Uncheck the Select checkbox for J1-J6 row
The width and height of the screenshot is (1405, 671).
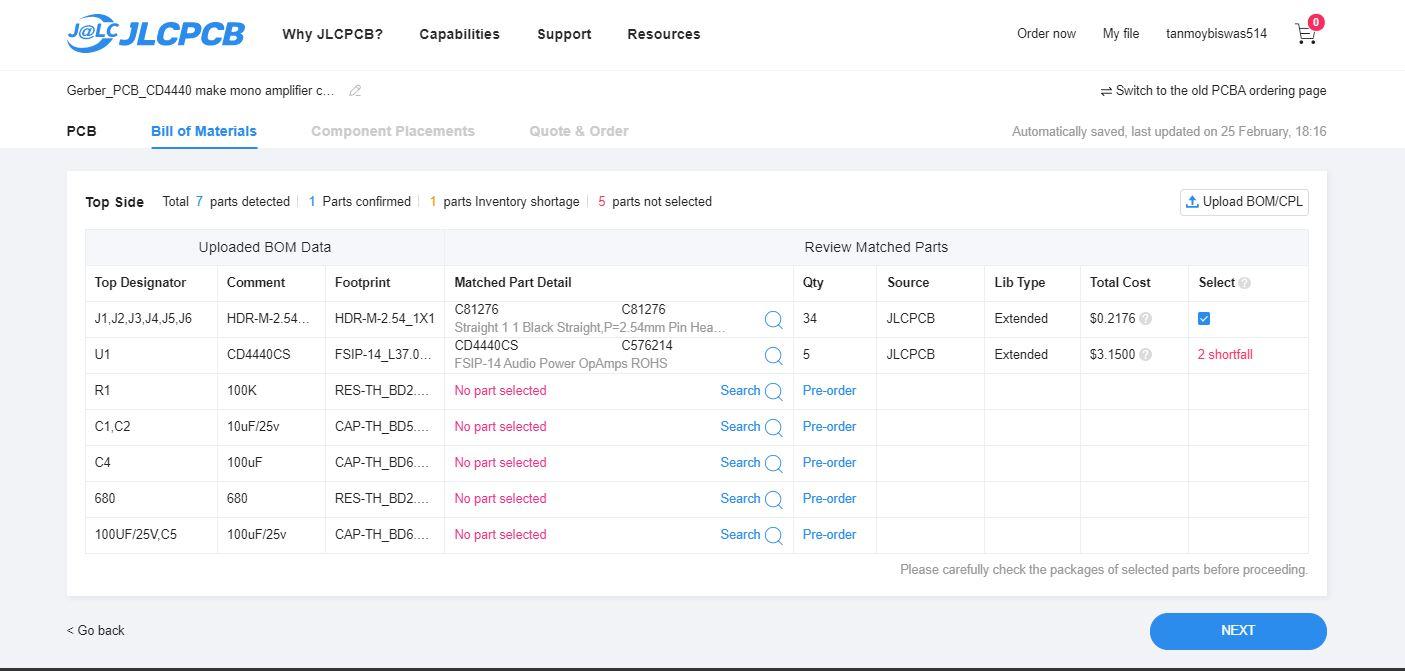[1204, 319]
